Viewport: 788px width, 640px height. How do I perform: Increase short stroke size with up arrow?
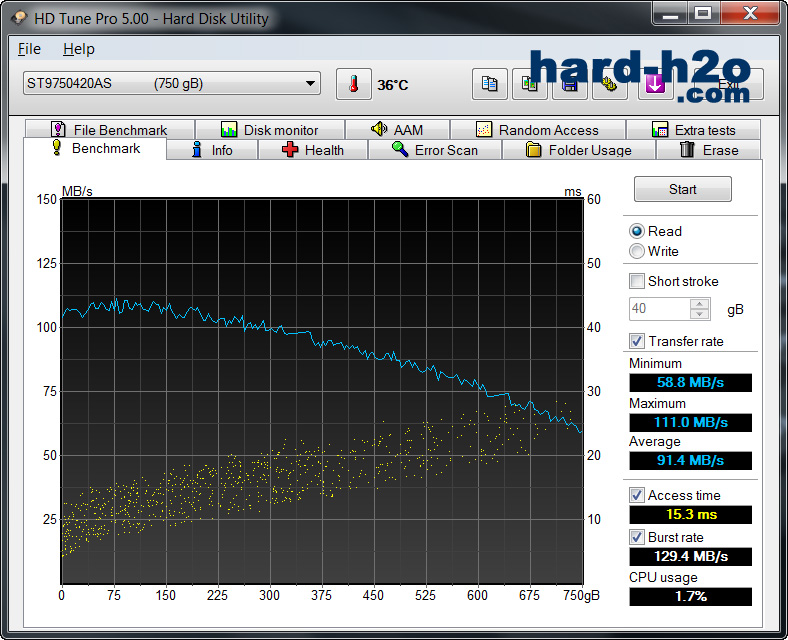coord(700,303)
